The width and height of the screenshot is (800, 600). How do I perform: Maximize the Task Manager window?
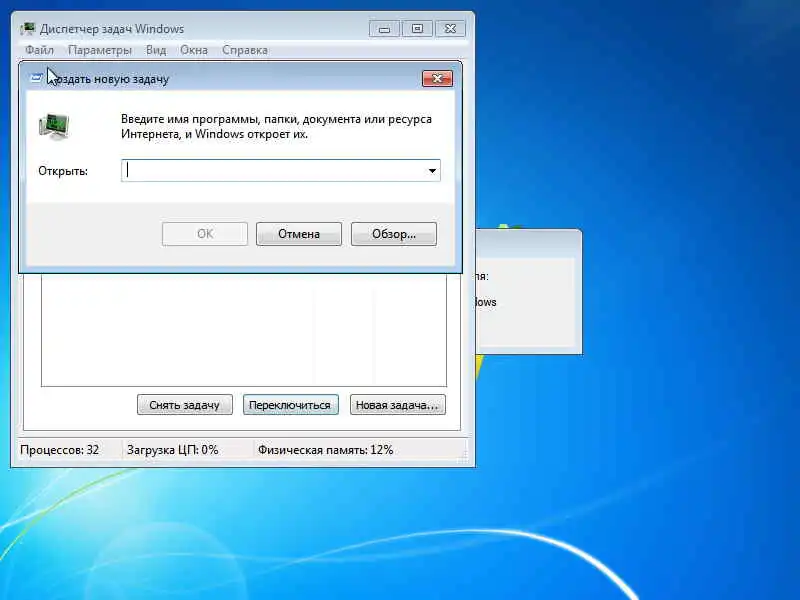pyautogui.click(x=417, y=29)
